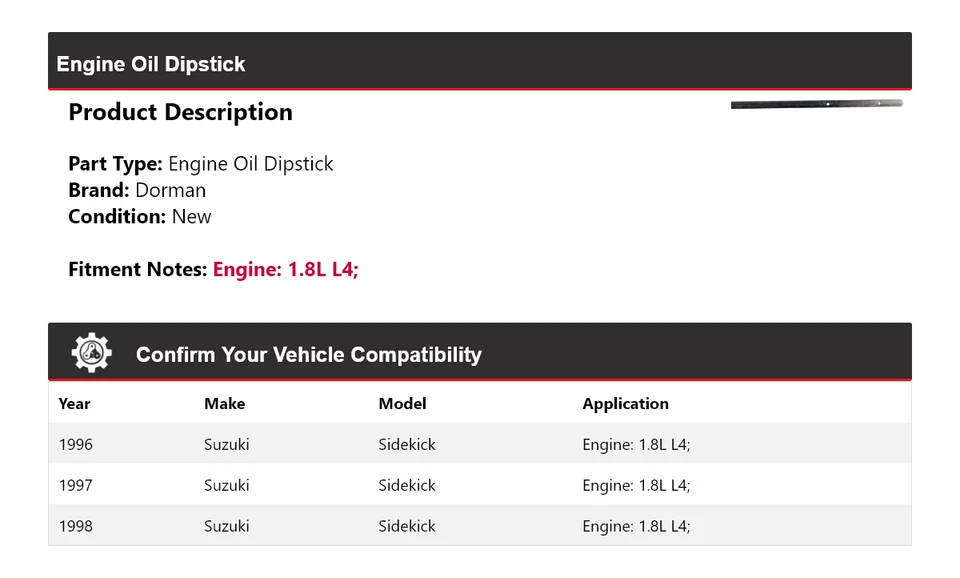Click Sidekick in the 1997 row
960x578 pixels.
(406, 485)
